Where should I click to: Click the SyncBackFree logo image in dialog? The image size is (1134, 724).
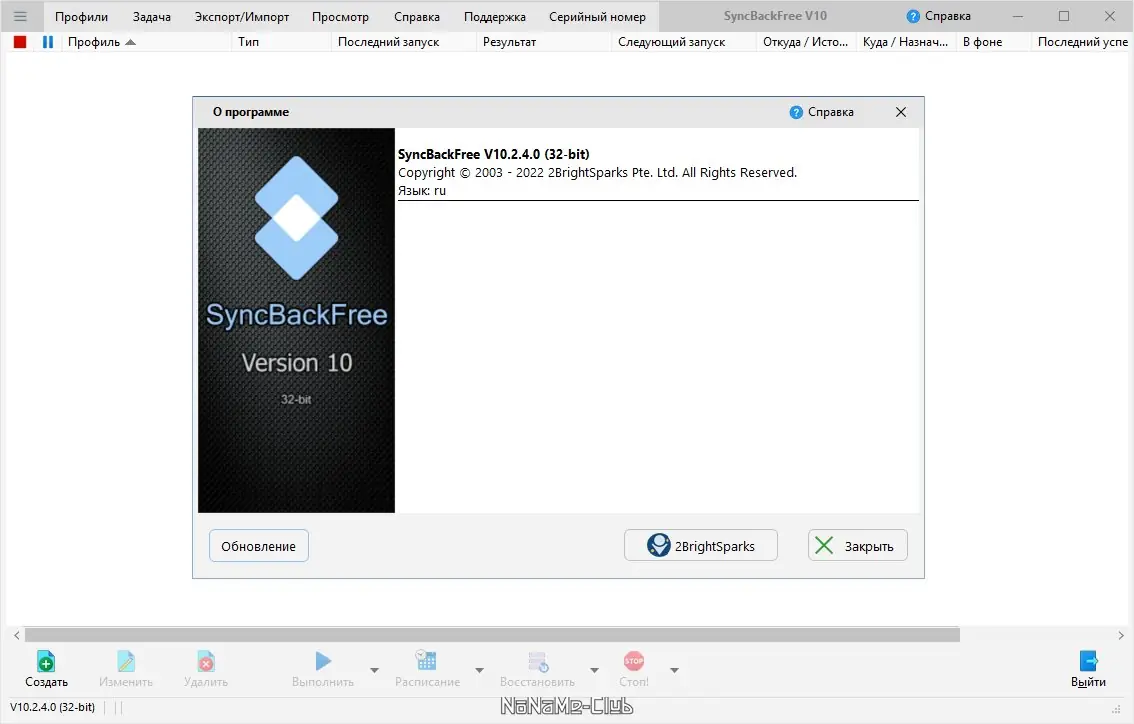coord(297,320)
